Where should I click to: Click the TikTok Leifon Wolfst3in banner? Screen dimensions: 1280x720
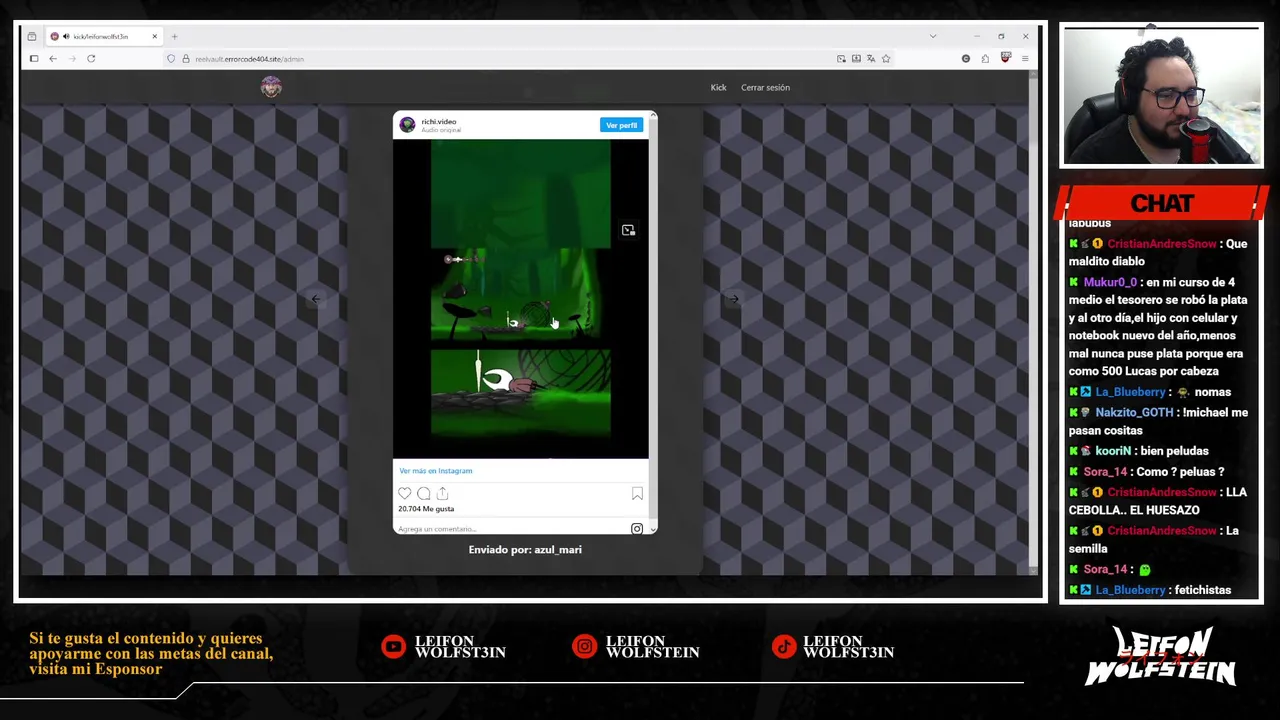(x=833, y=647)
